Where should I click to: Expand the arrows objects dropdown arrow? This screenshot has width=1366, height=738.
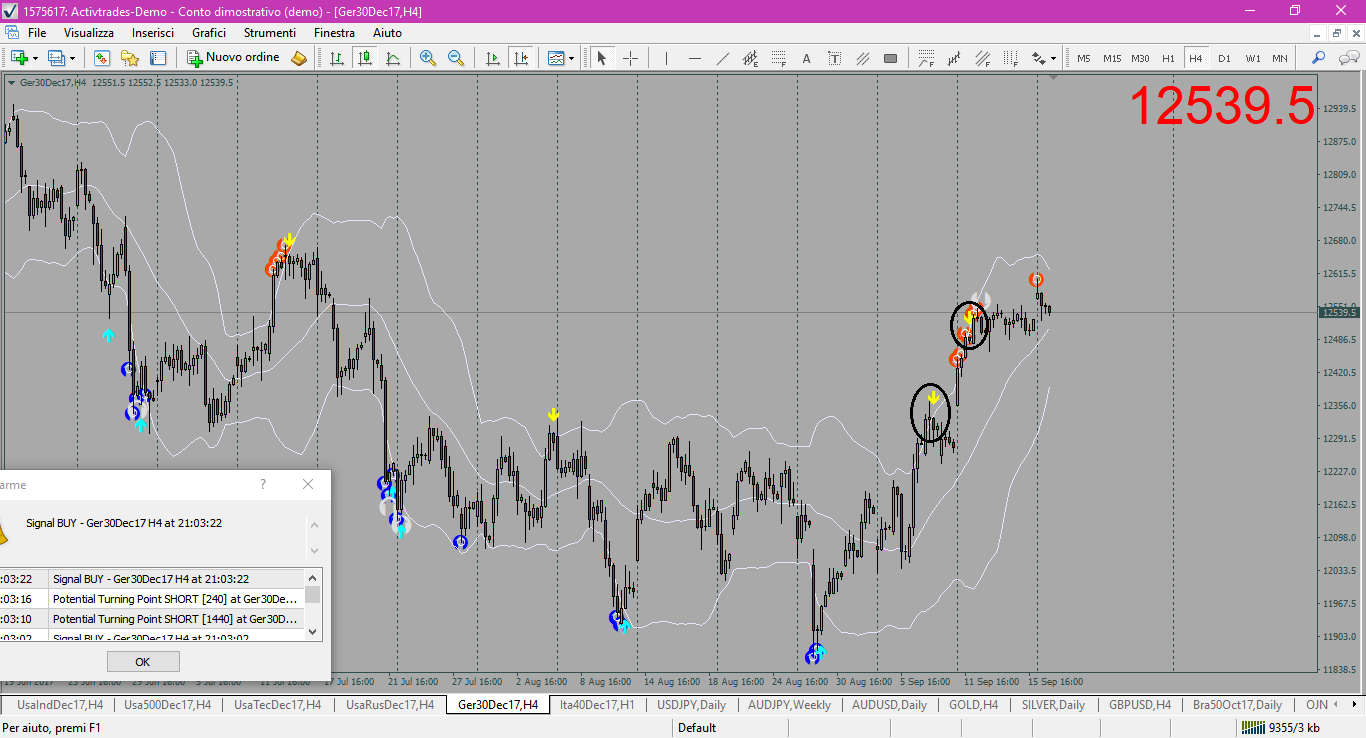point(1054,58)
